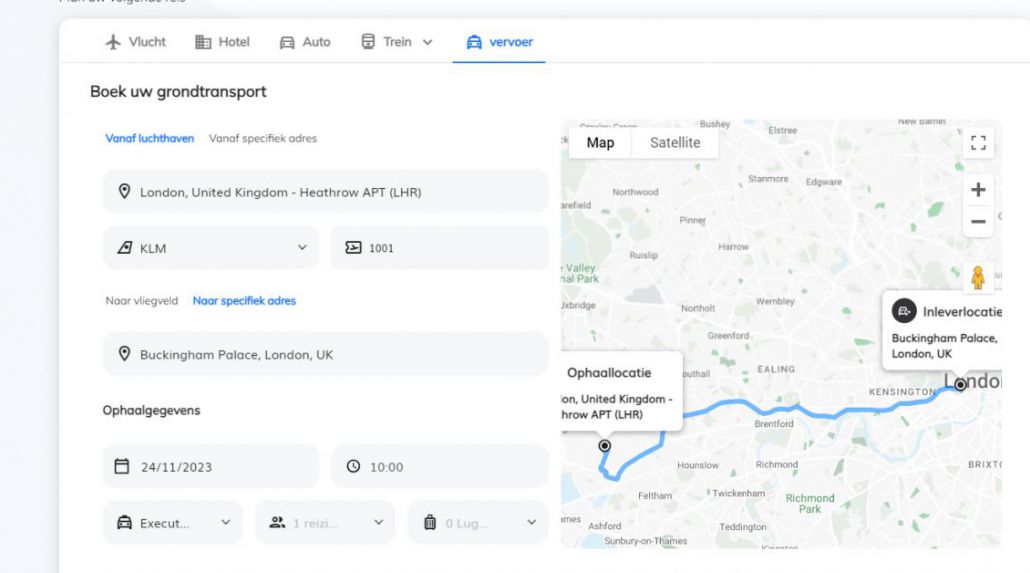Zoom in on the map
The height and width of the screenshot is (573, 1030).
[978, 190]
